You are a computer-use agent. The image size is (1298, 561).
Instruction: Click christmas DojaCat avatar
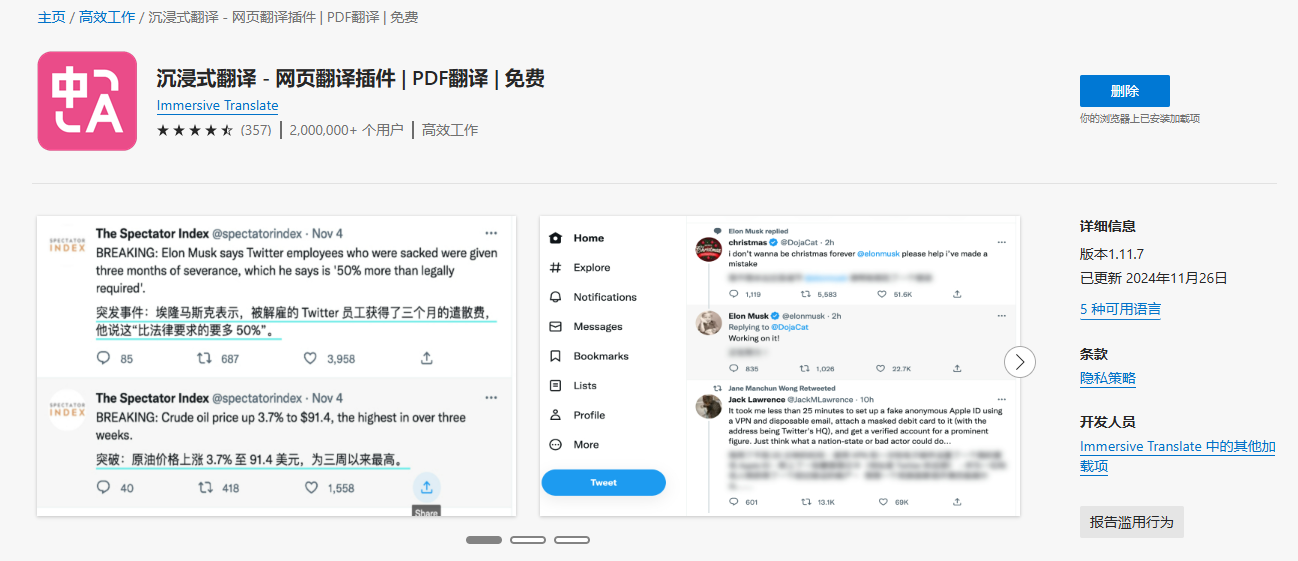pyautogui.click(x=709, y=250)
